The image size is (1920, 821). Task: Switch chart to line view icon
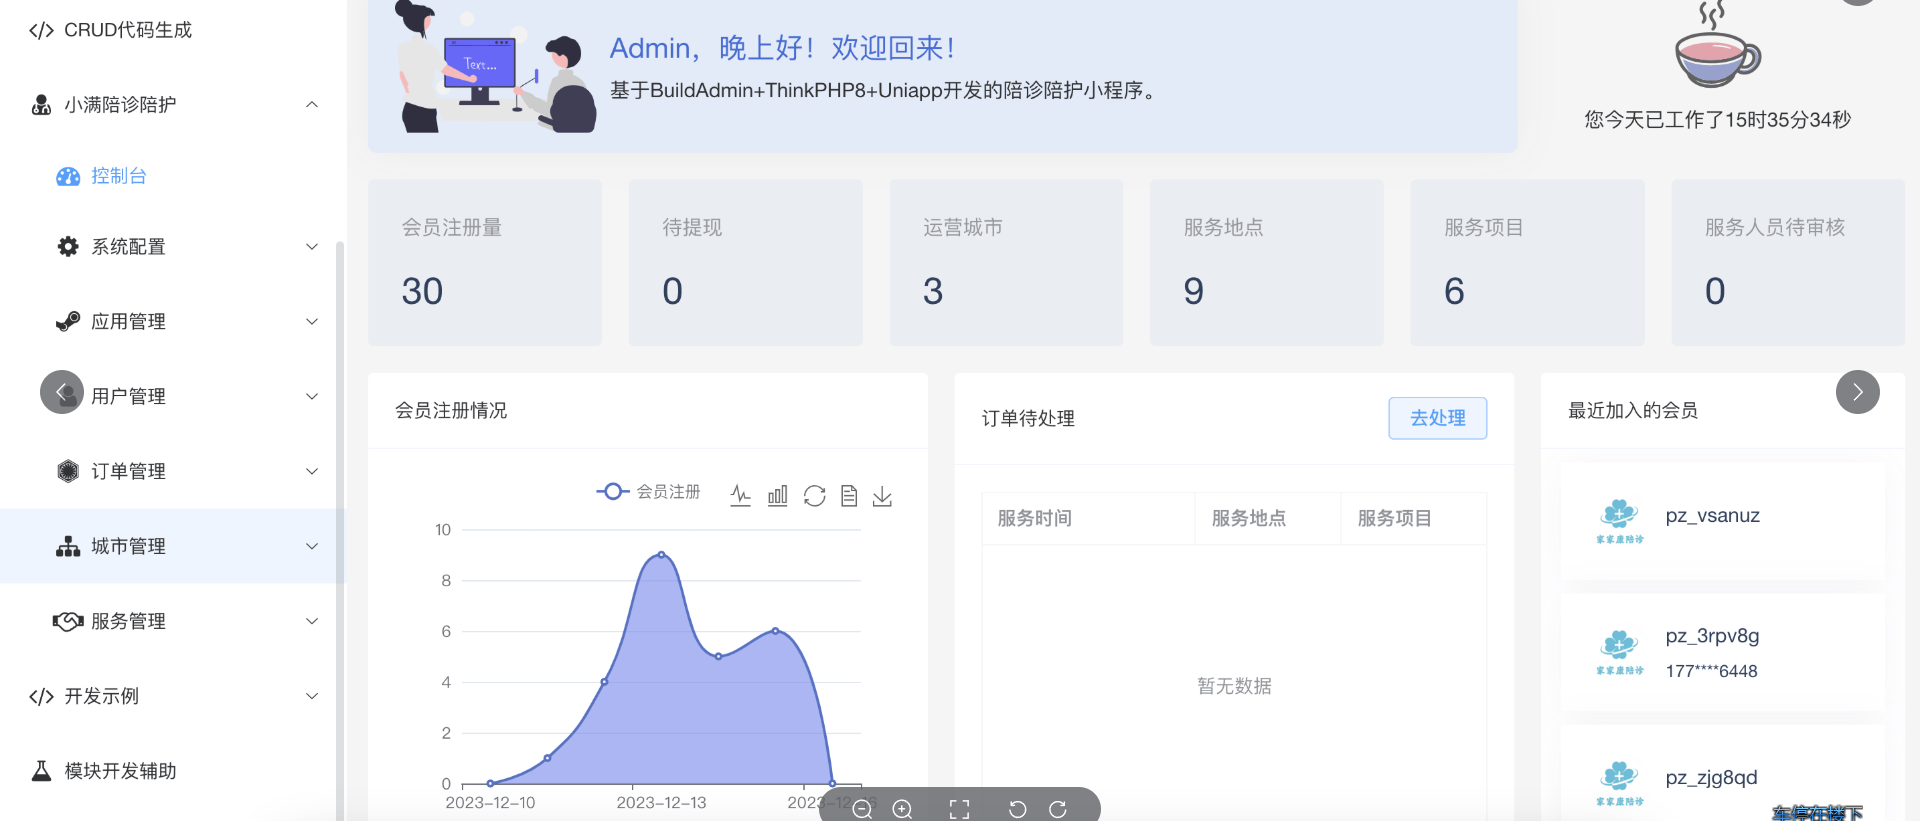tap(740, 496)
